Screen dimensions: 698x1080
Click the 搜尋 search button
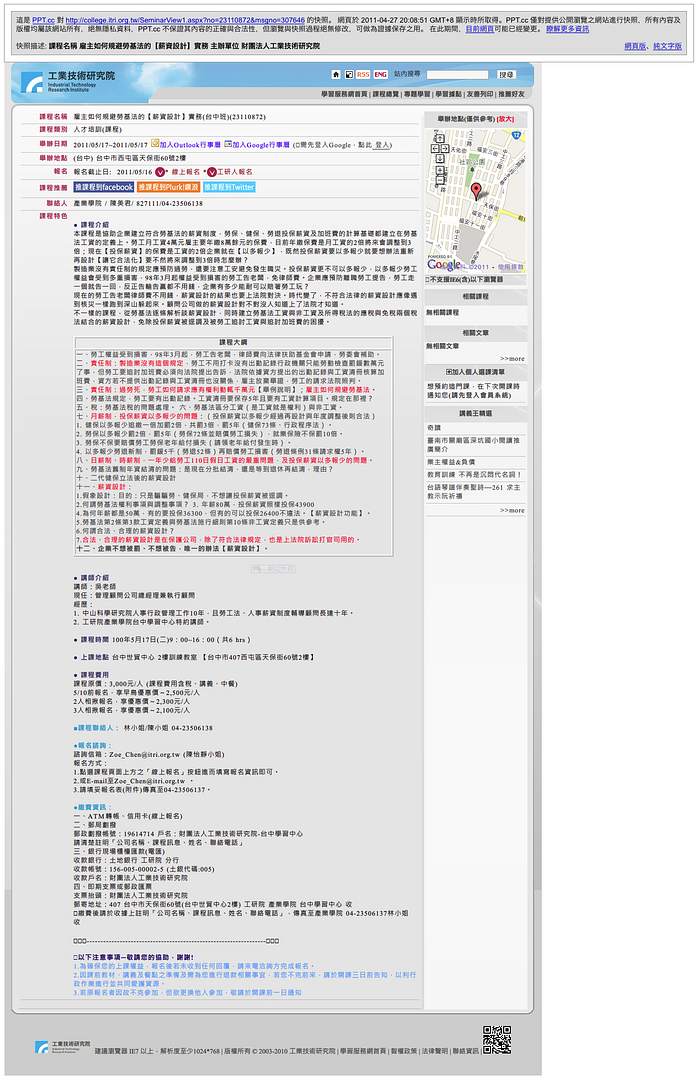click(507, 75)
